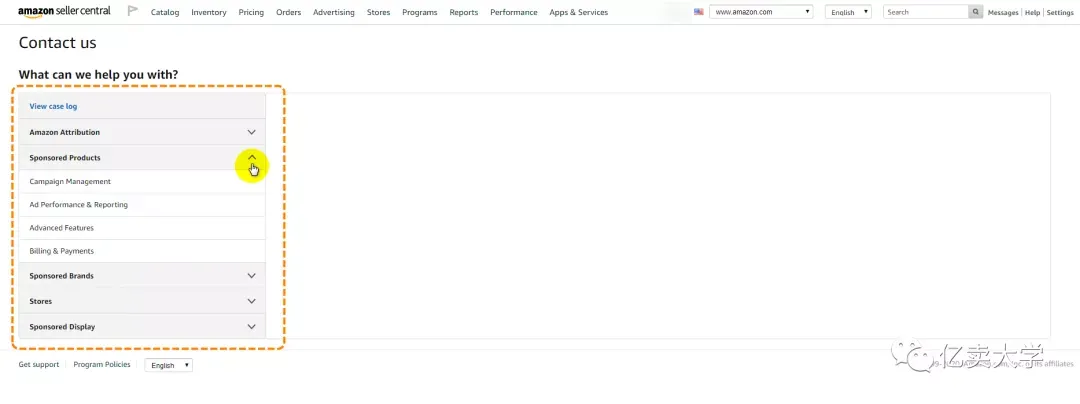Open the Program Policies footer link
The height and width of the screenshot is (404, 1080).
tap(102, 365)
